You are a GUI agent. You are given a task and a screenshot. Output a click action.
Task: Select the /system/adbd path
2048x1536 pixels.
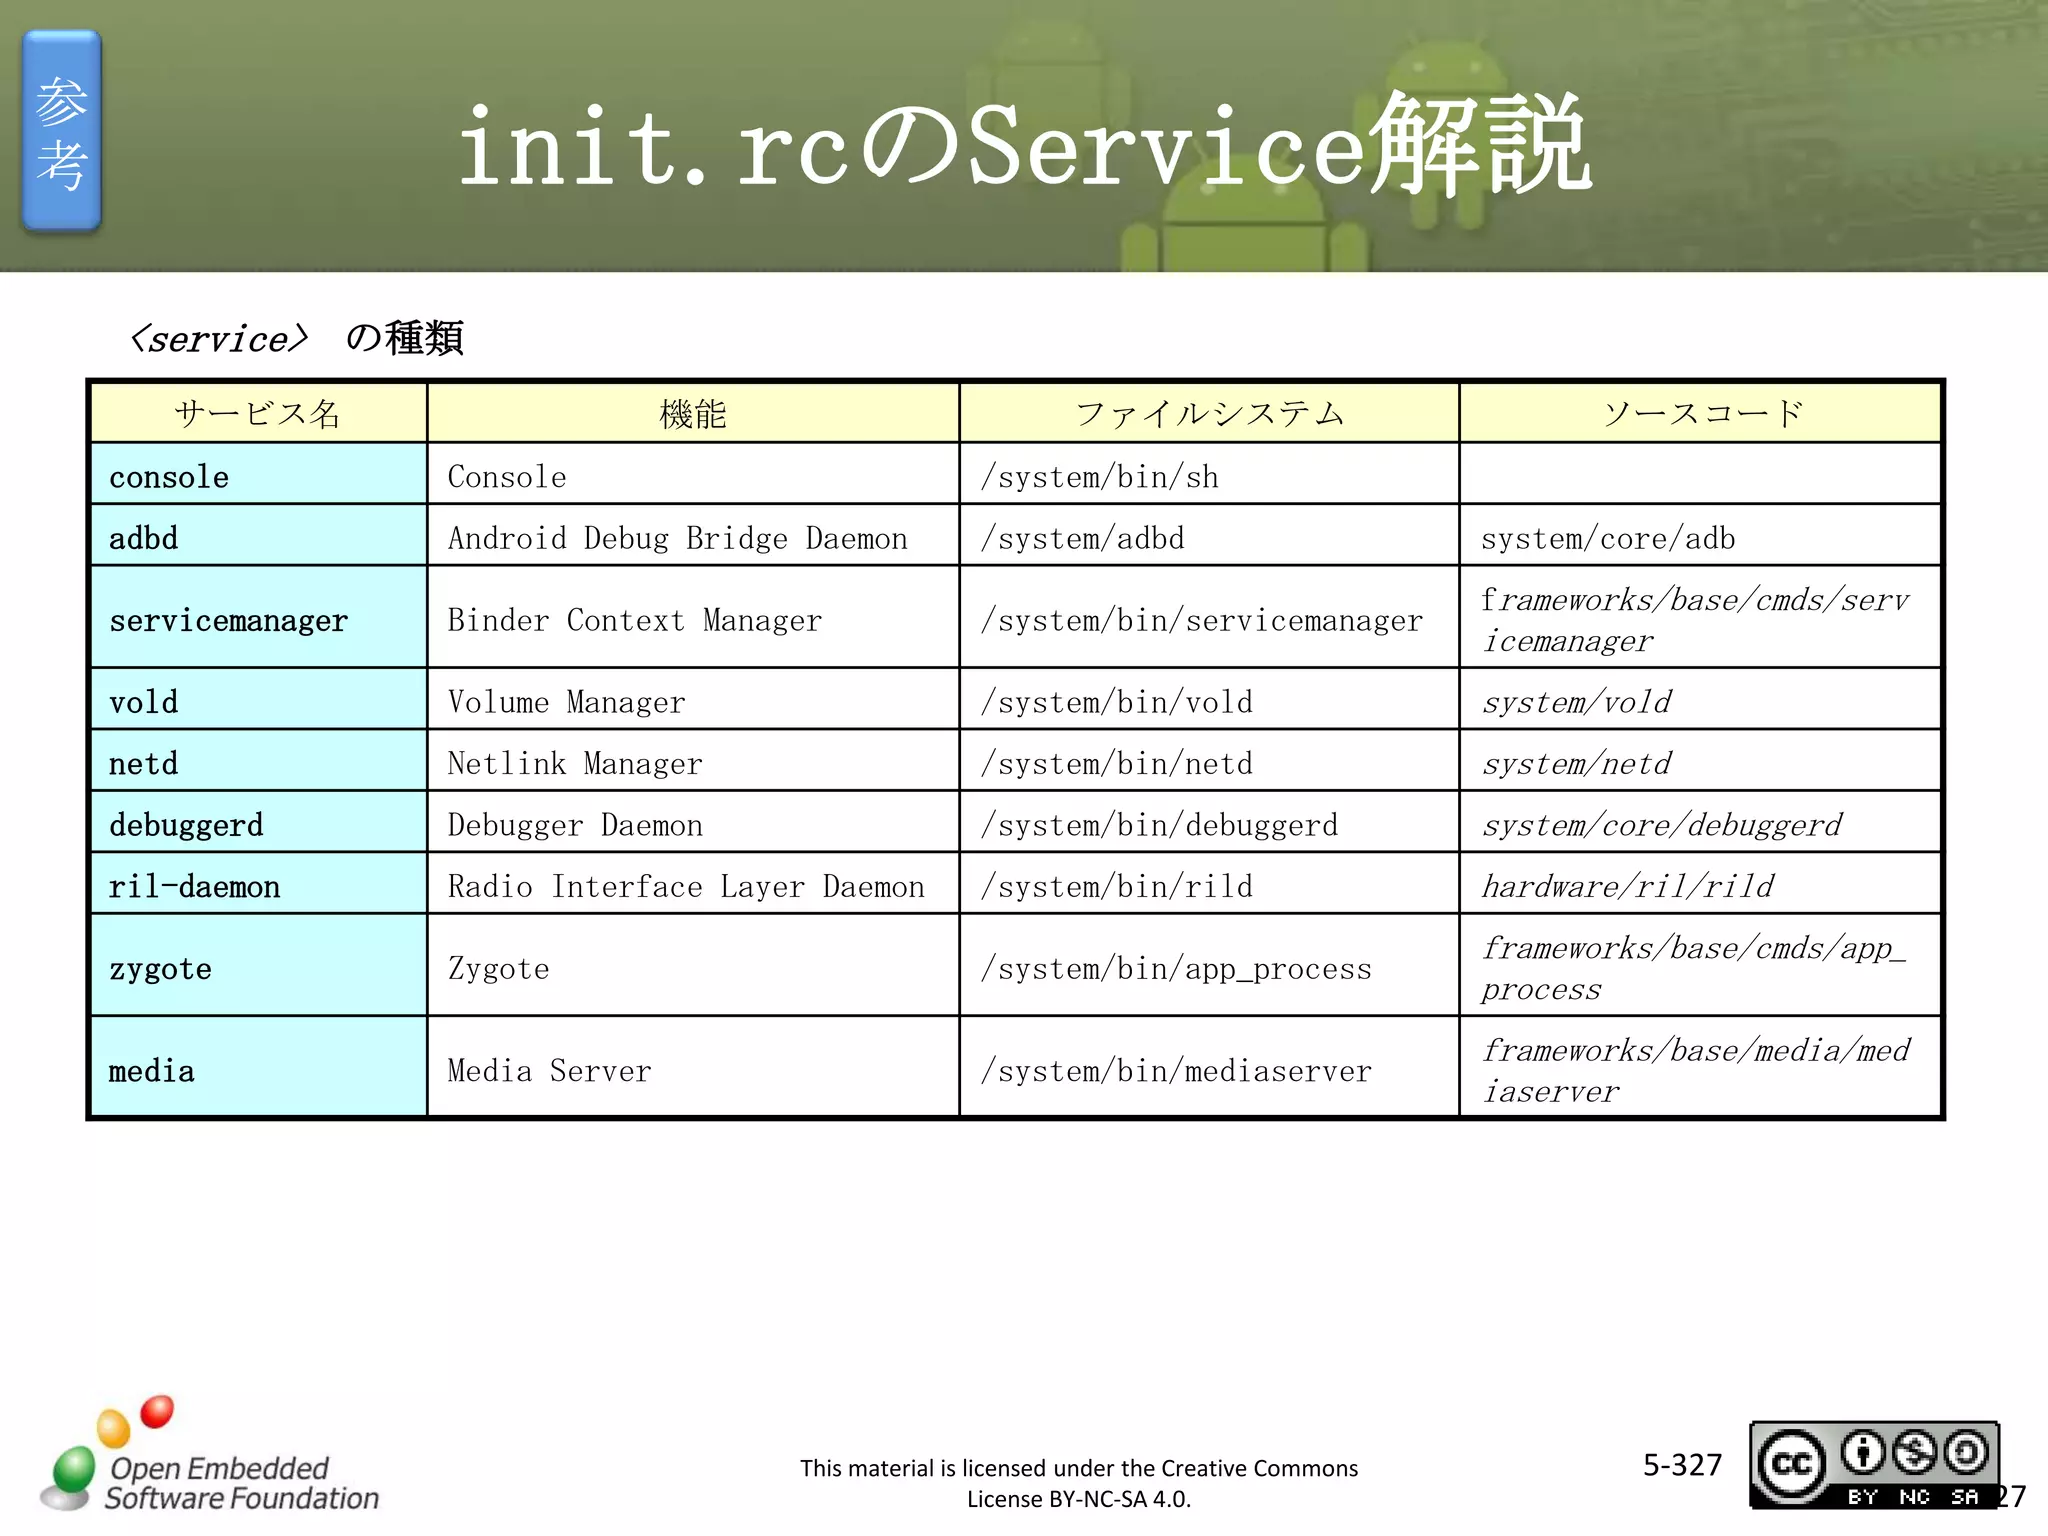1083,538
